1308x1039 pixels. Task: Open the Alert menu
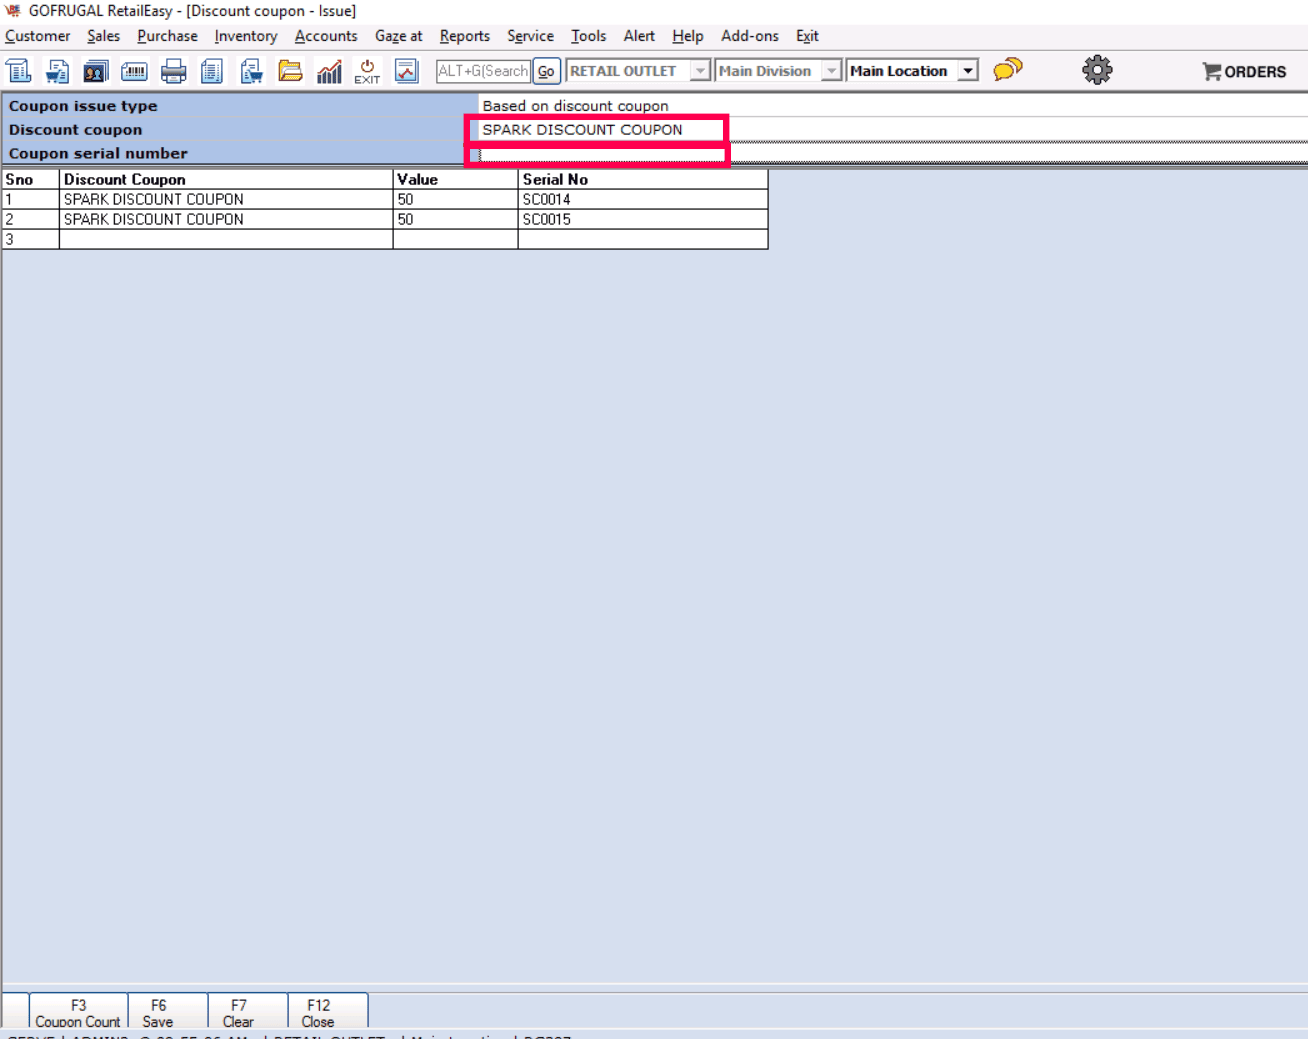coord(639,36)
